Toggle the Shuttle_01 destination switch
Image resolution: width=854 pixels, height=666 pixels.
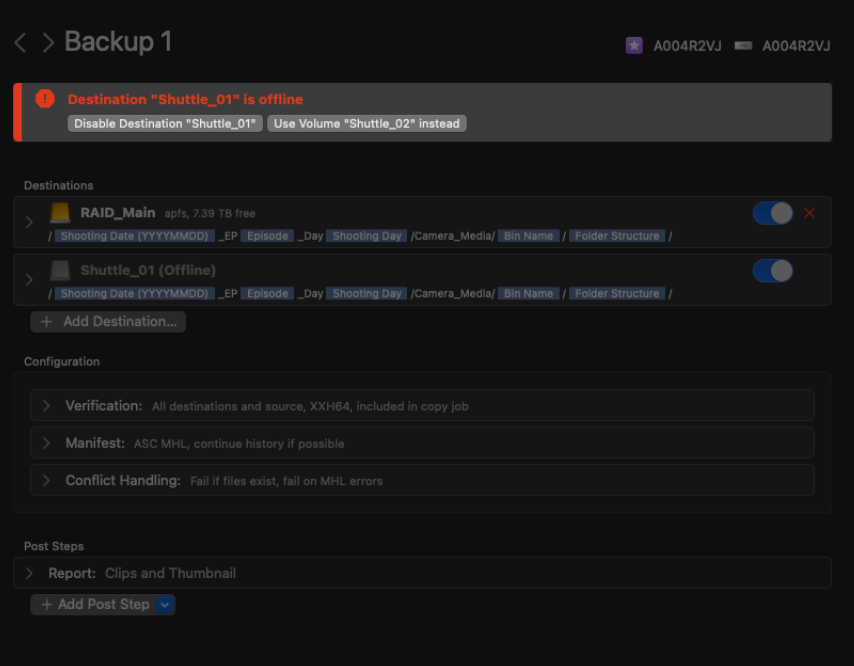tap(772, 271)
